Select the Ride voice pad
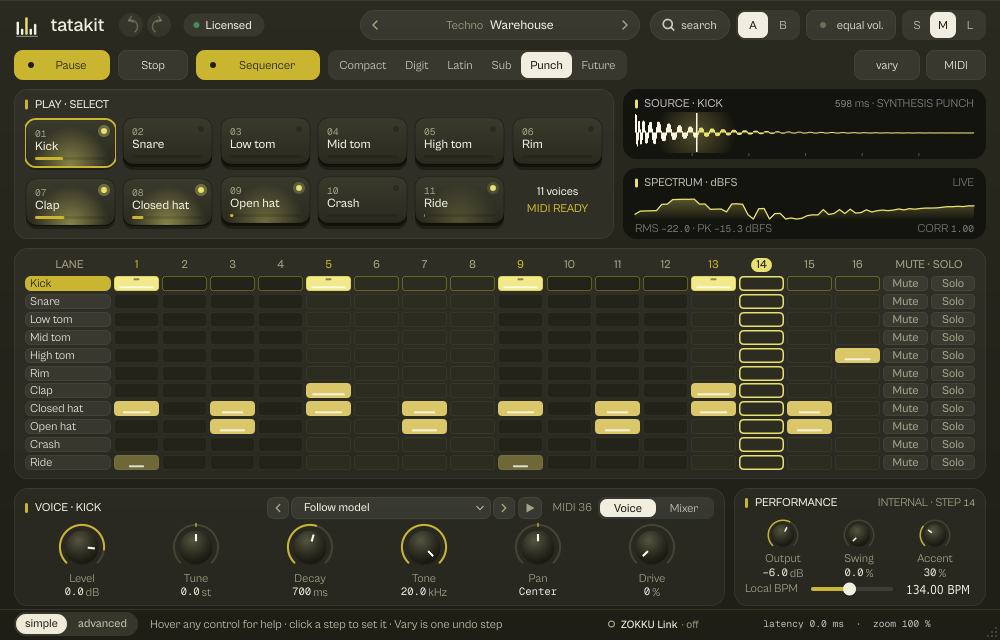 [x=459, y=202]
